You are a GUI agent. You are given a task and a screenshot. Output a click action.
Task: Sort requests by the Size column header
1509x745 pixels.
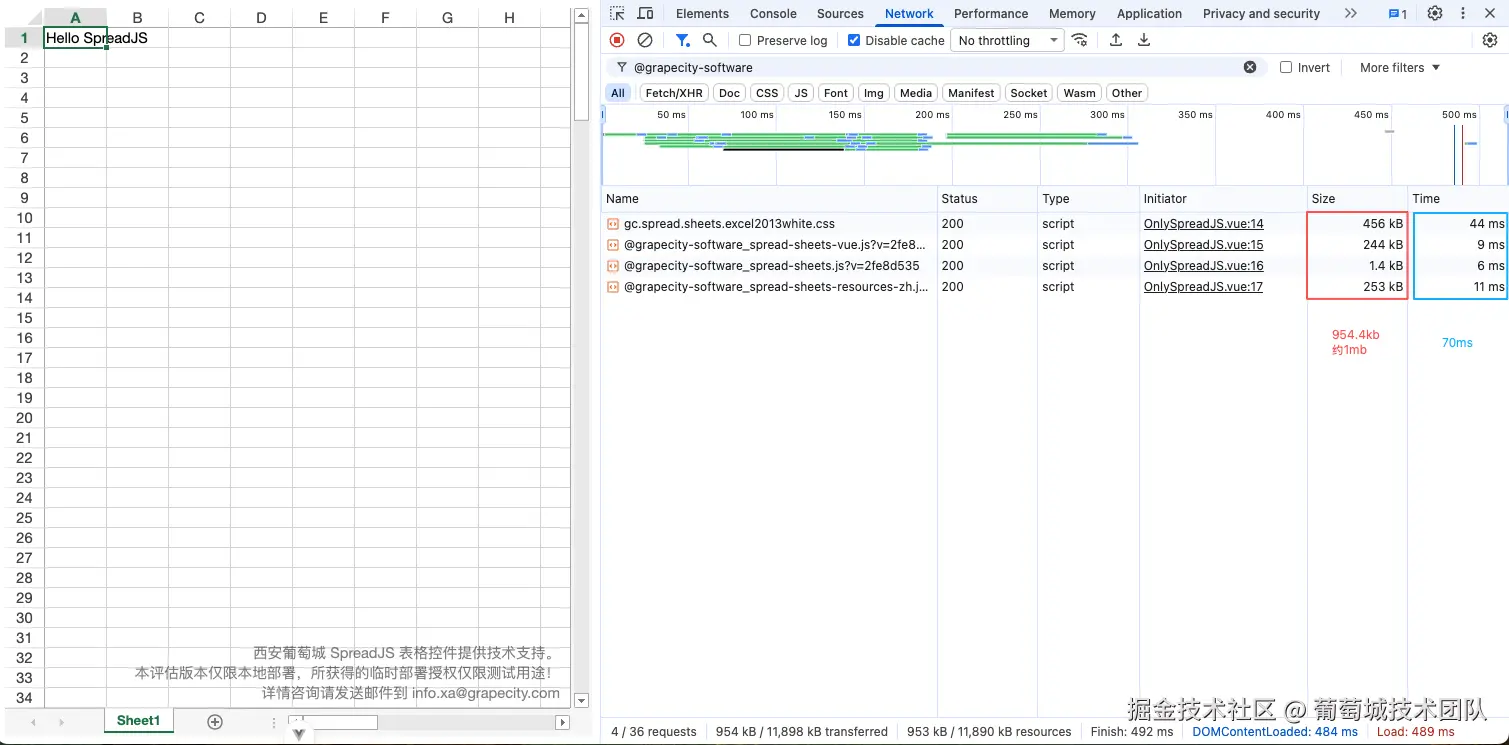[1357, 199]
